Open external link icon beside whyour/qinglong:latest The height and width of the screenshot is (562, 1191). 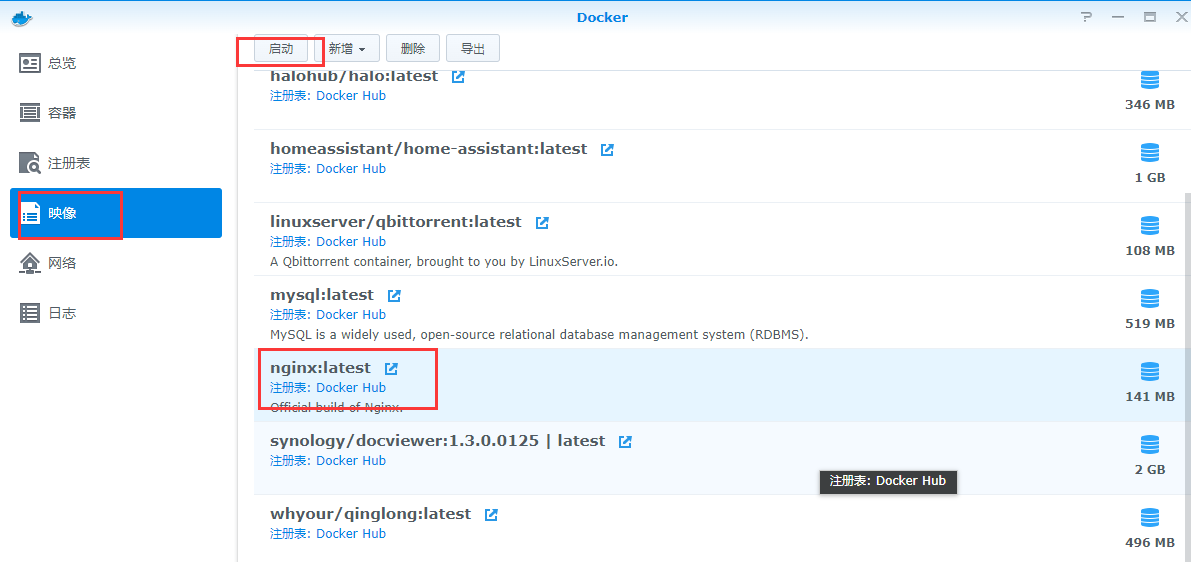tap(491, 514)
